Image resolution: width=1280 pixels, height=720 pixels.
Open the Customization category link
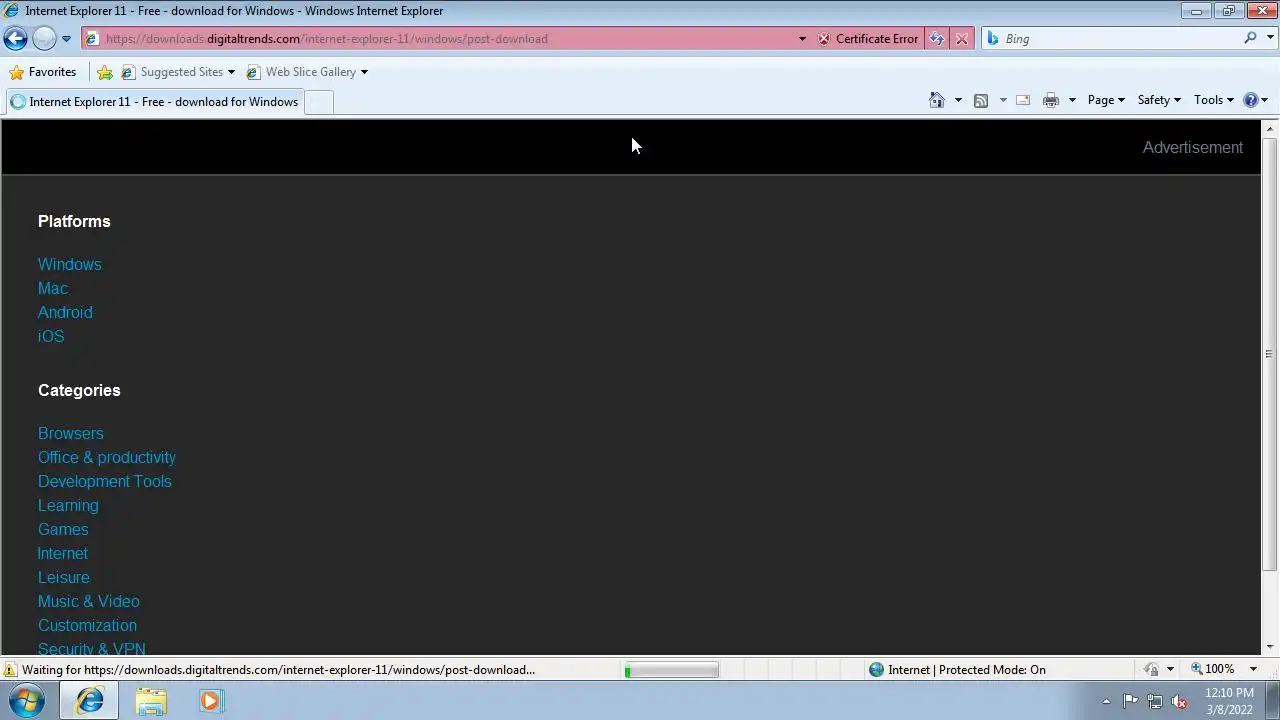click(x=88, y=625)
